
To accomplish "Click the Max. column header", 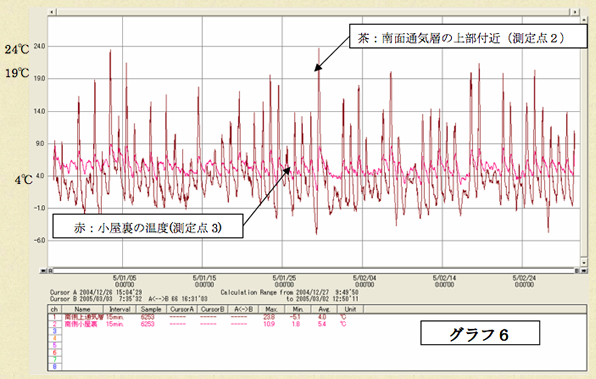I will [271, 309].
